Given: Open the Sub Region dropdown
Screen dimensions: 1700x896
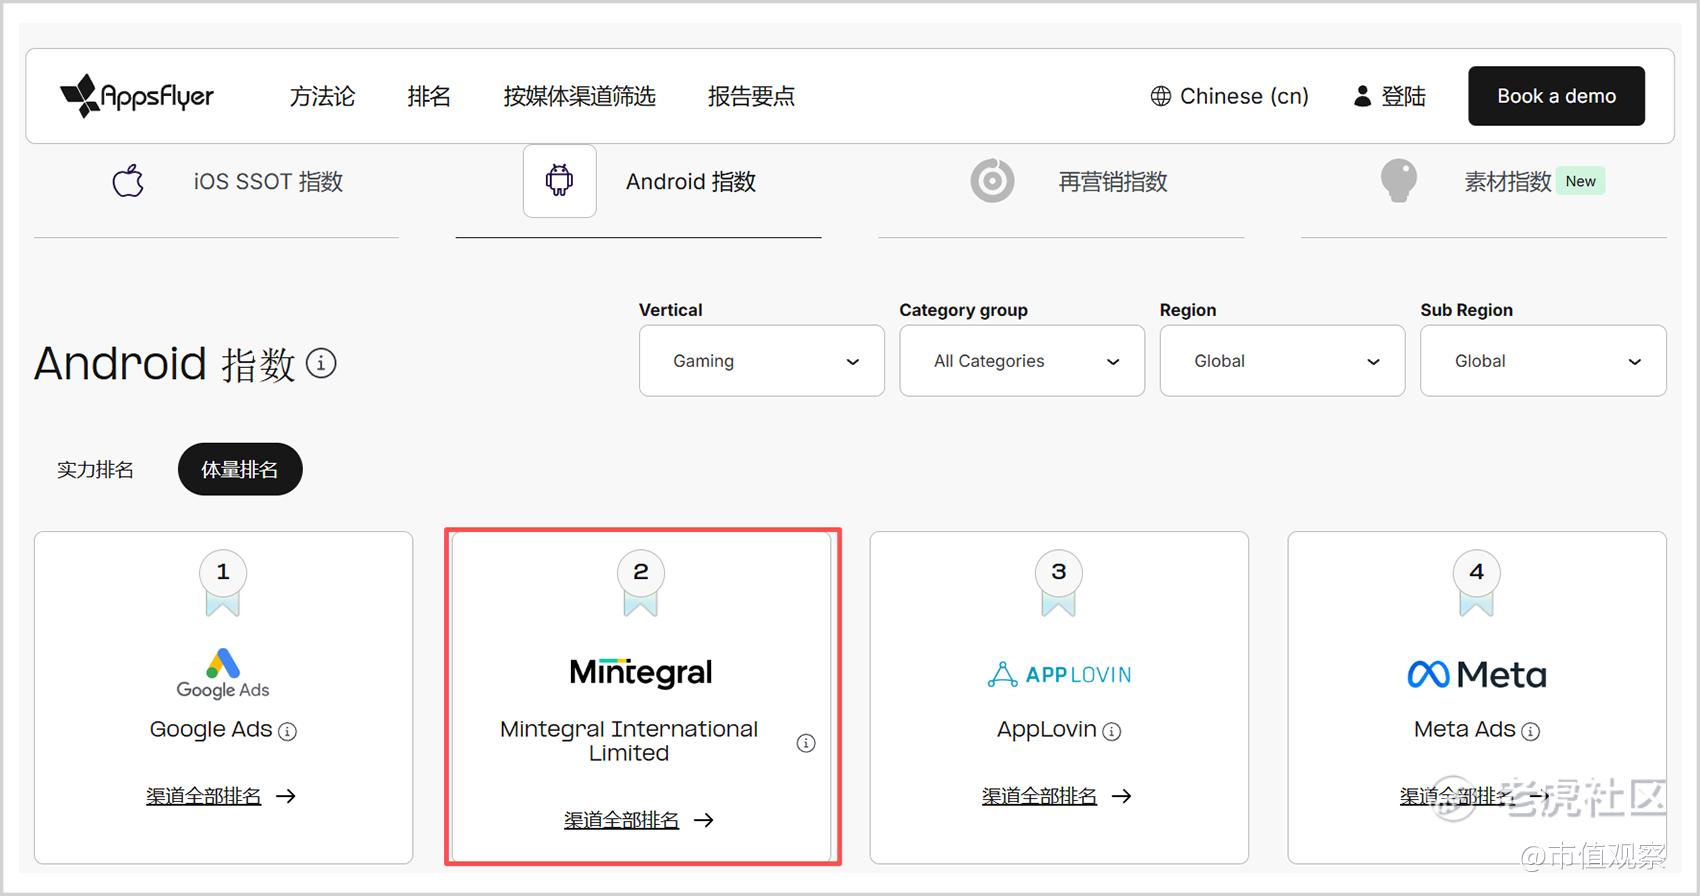Looking at the screenshot, I should click(1543, 361).
